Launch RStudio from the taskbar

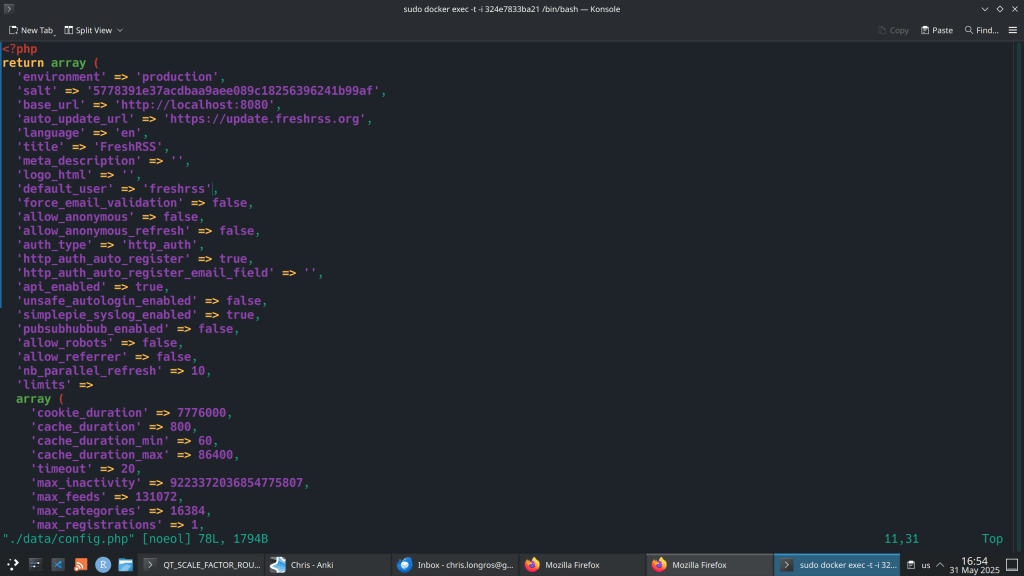(103, 565)
